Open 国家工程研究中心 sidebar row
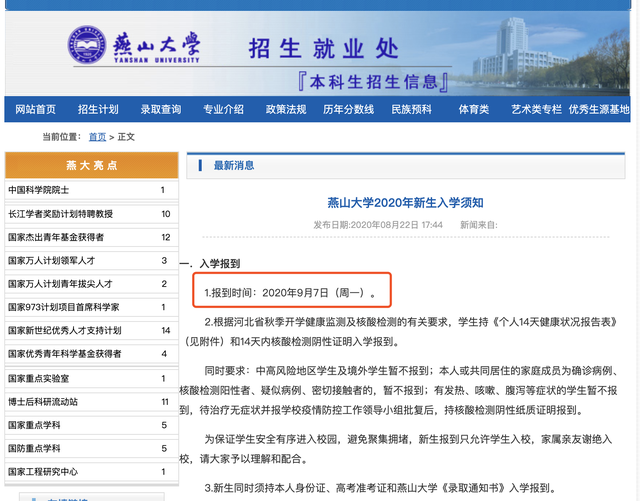 92,472
